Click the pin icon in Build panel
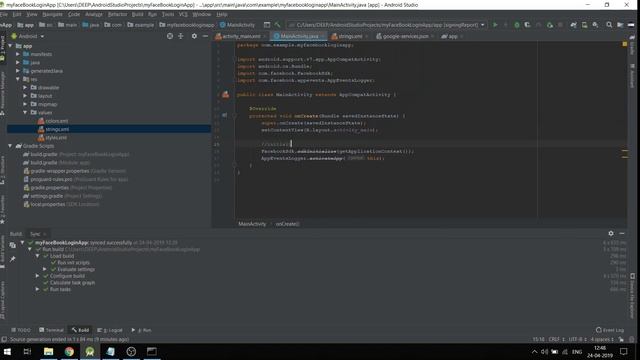 click(13, 259)
